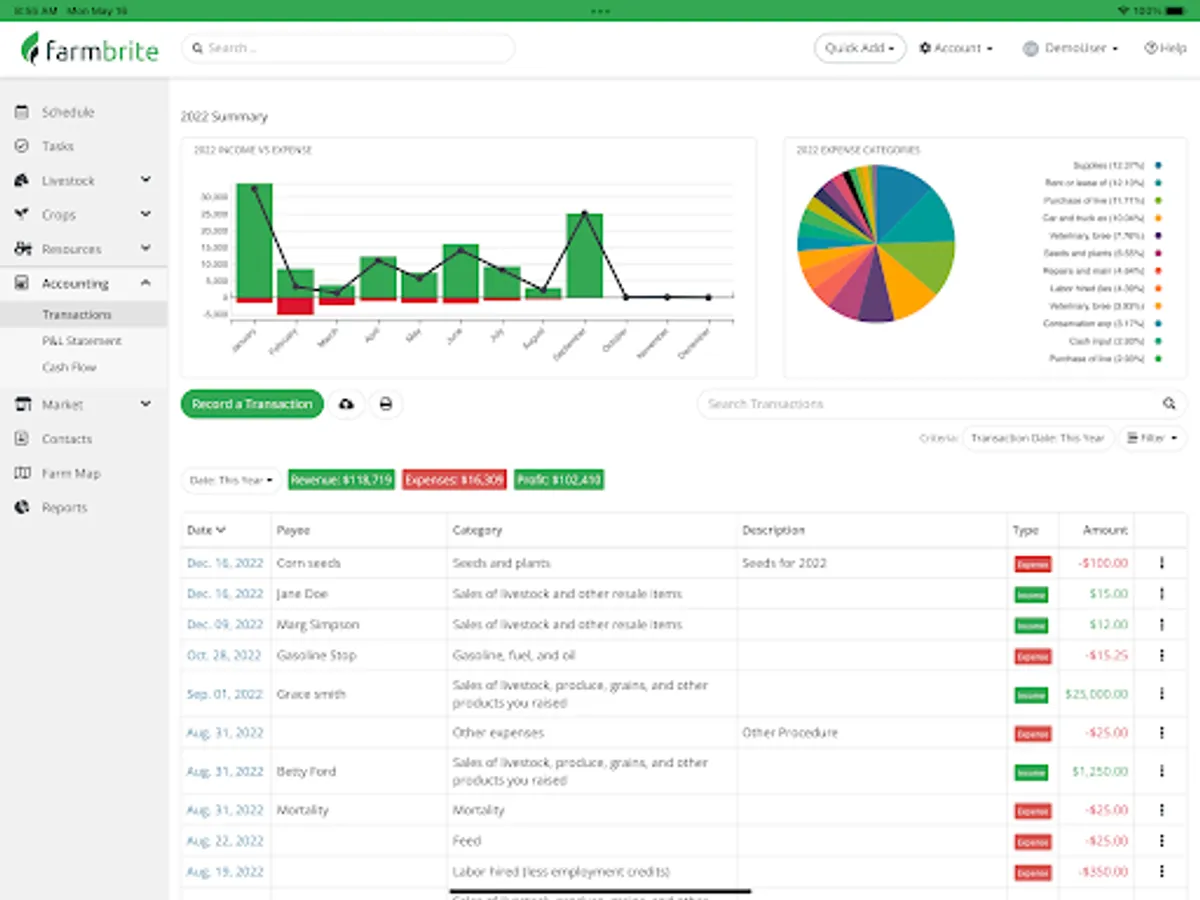Click the Resources tractor icon
This screenshot has height=900, width=1200.
coord(22,249)
